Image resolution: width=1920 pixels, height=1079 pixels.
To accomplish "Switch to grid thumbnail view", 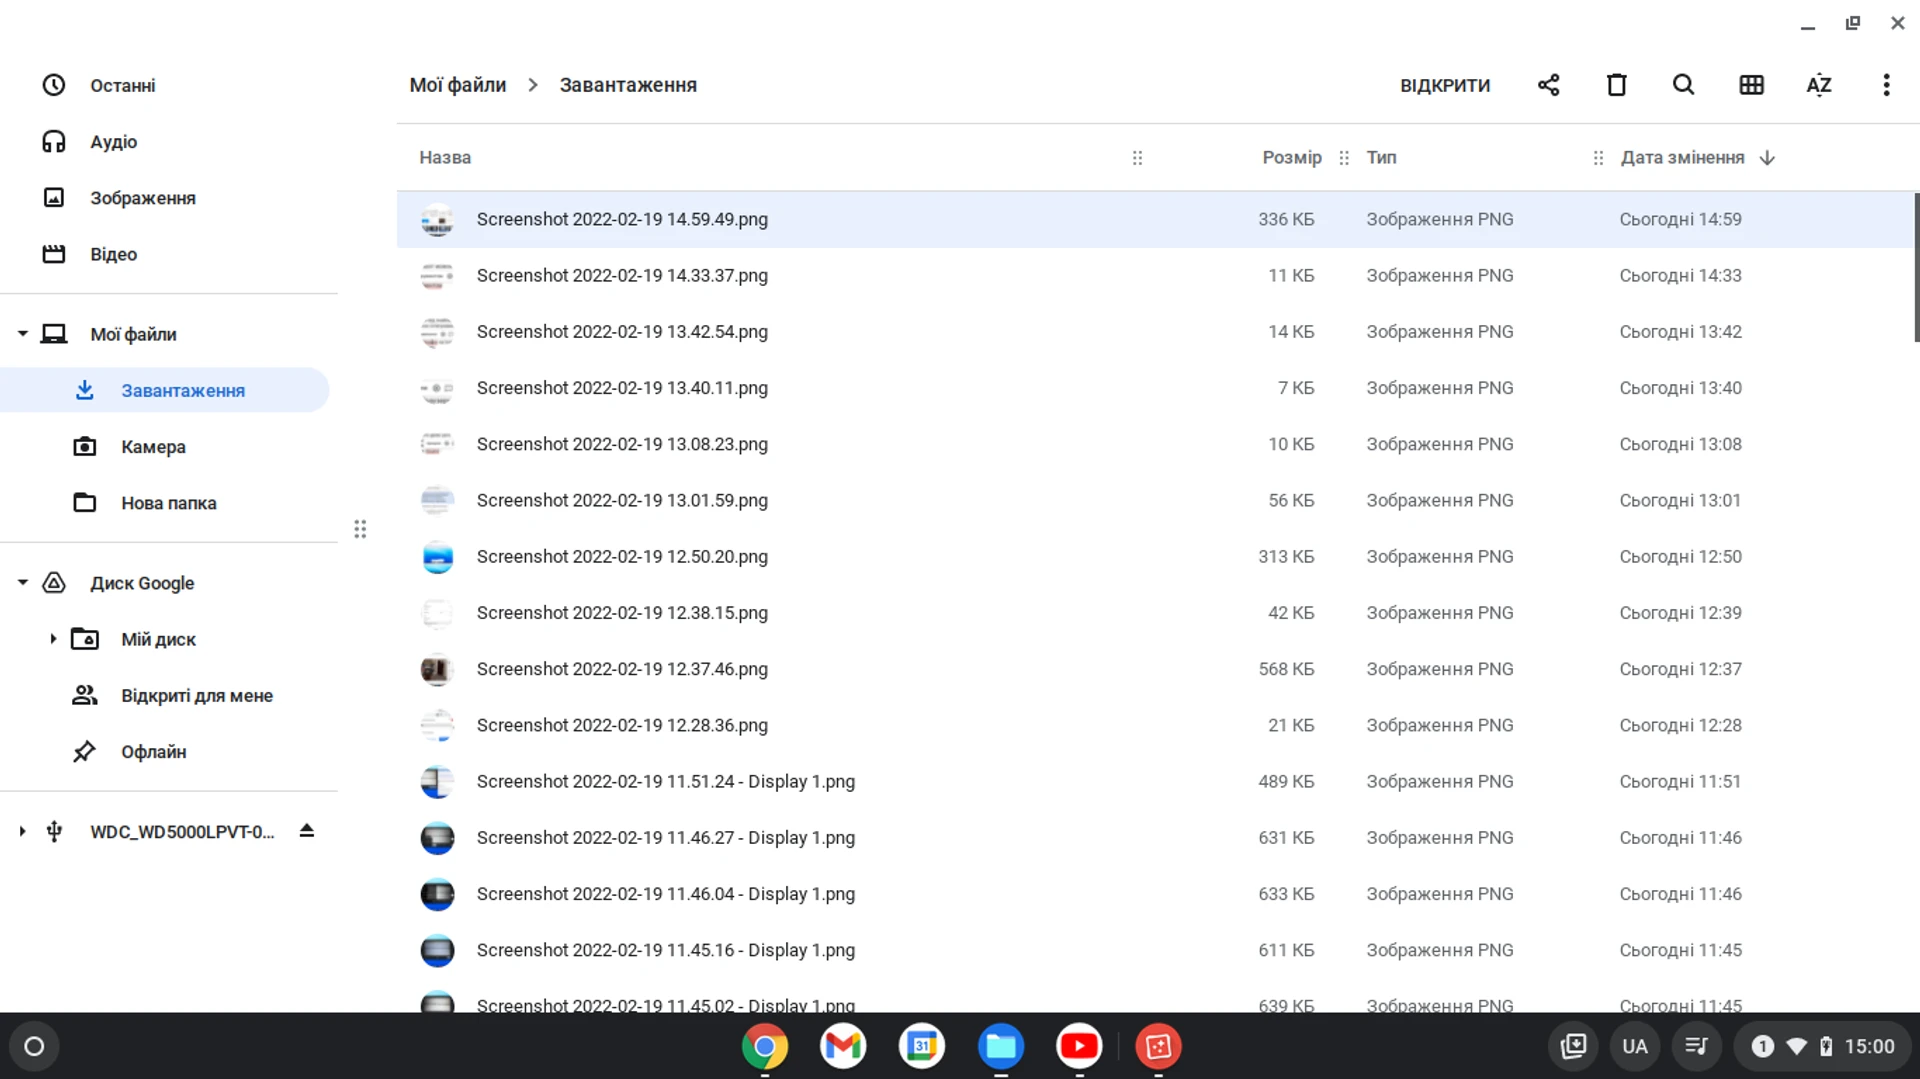I will pos(1751,85).
